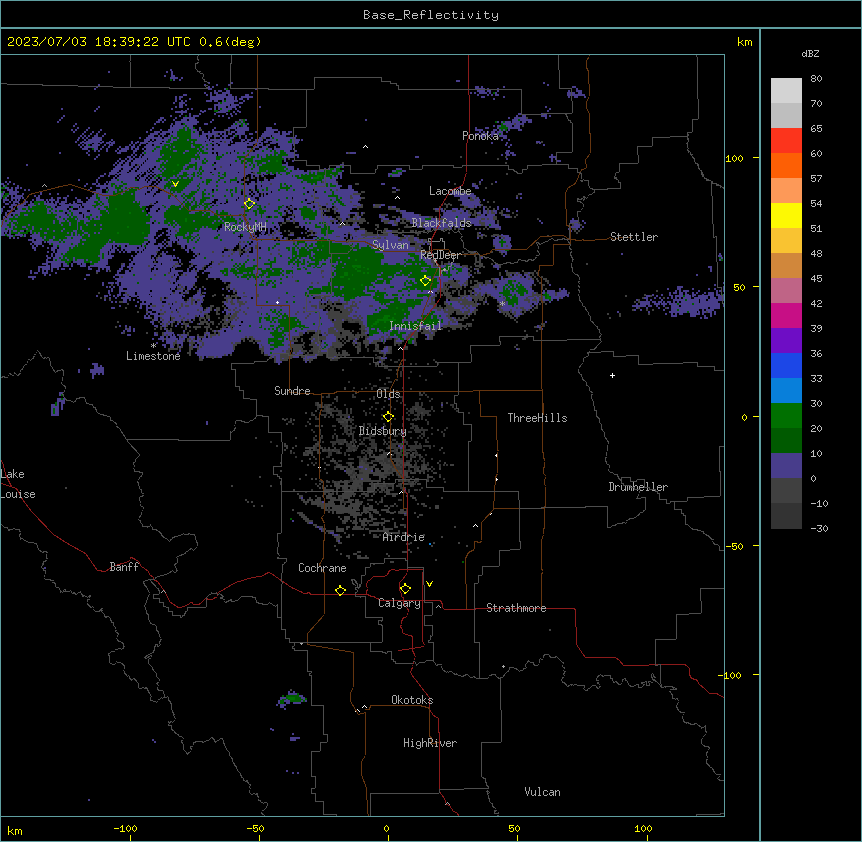Click the Vulcan town label

542,792
